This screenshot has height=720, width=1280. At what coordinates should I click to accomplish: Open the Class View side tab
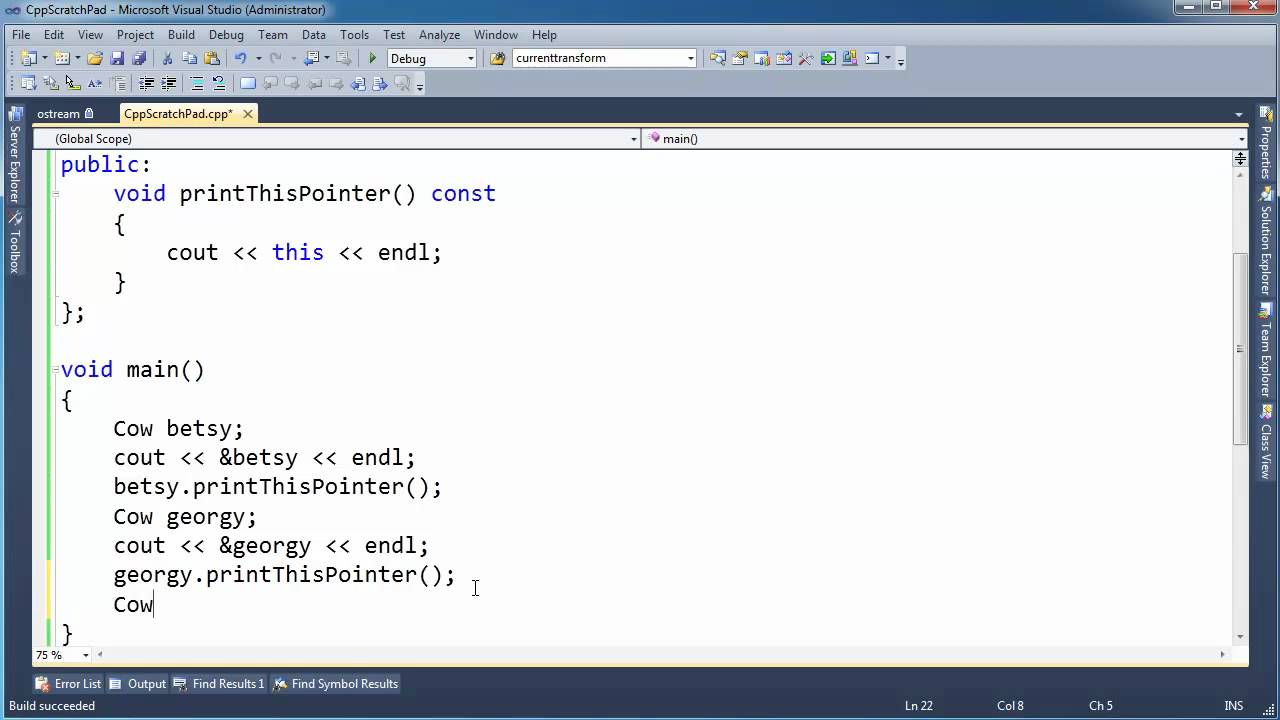point(1265,441)
